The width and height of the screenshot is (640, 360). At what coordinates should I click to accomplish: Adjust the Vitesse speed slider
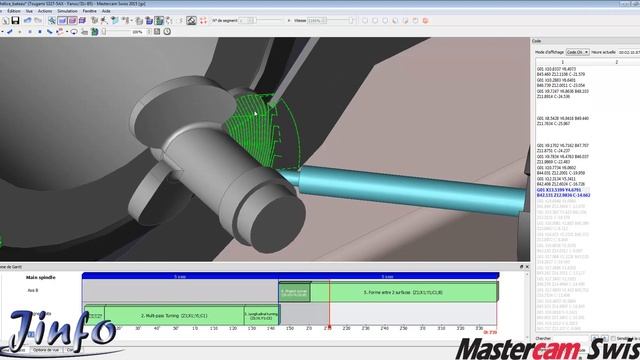click(x=341, y=20)
